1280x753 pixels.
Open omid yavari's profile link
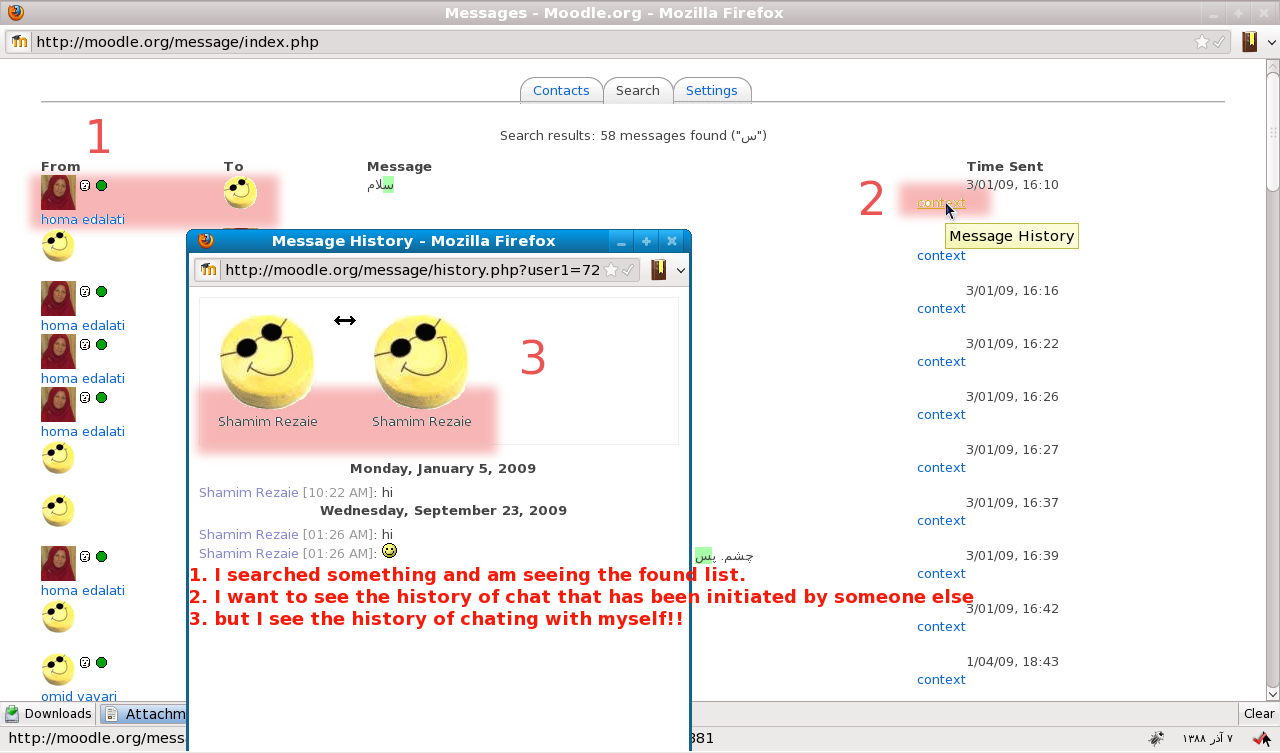(79, 696)
